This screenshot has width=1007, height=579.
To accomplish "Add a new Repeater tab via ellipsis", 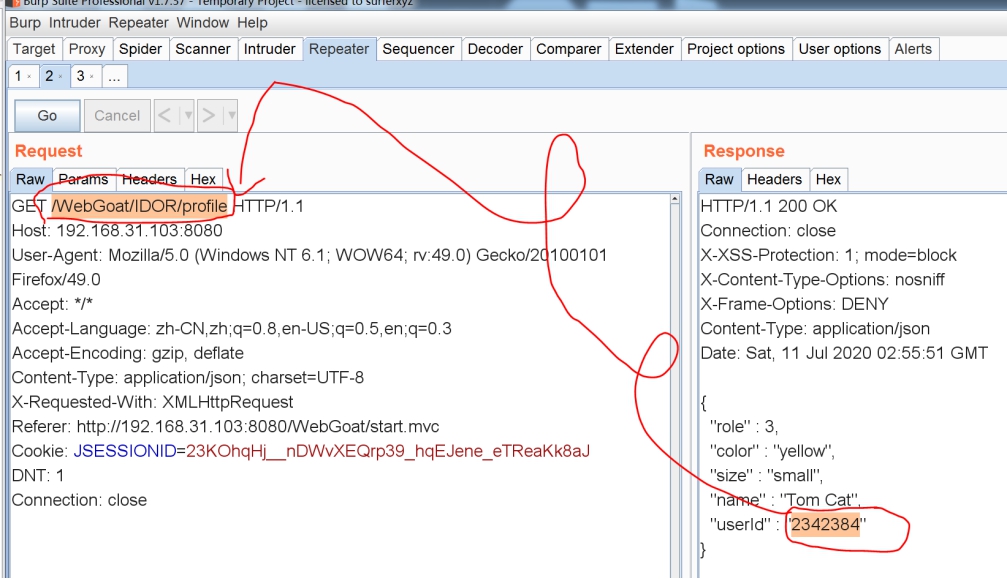I will pyautogui.click(x=114, y=76).
